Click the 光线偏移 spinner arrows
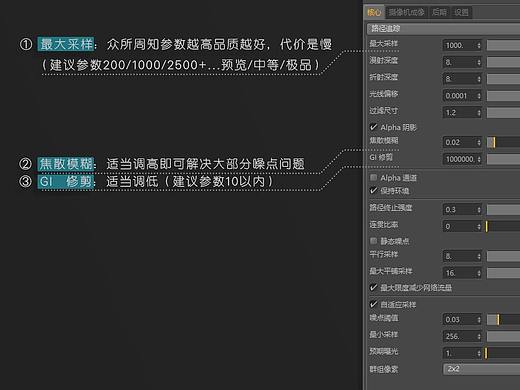The image size is (520, 390). coord(479,96)
